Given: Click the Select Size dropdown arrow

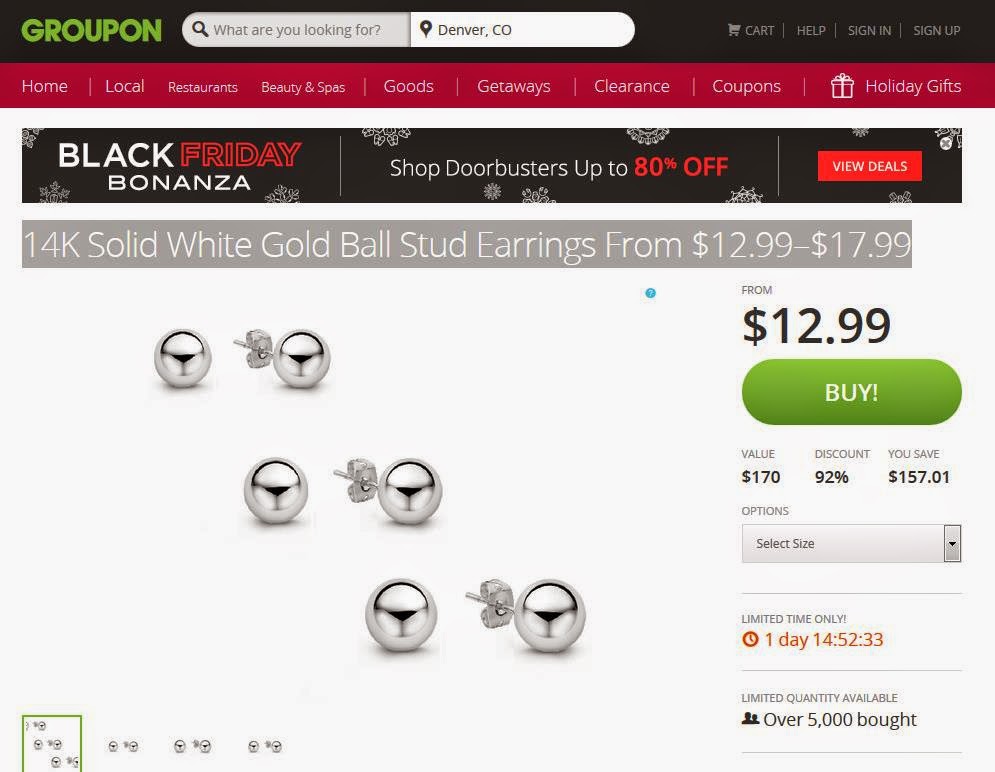Looking at the screenshot, I should point(952,544).
